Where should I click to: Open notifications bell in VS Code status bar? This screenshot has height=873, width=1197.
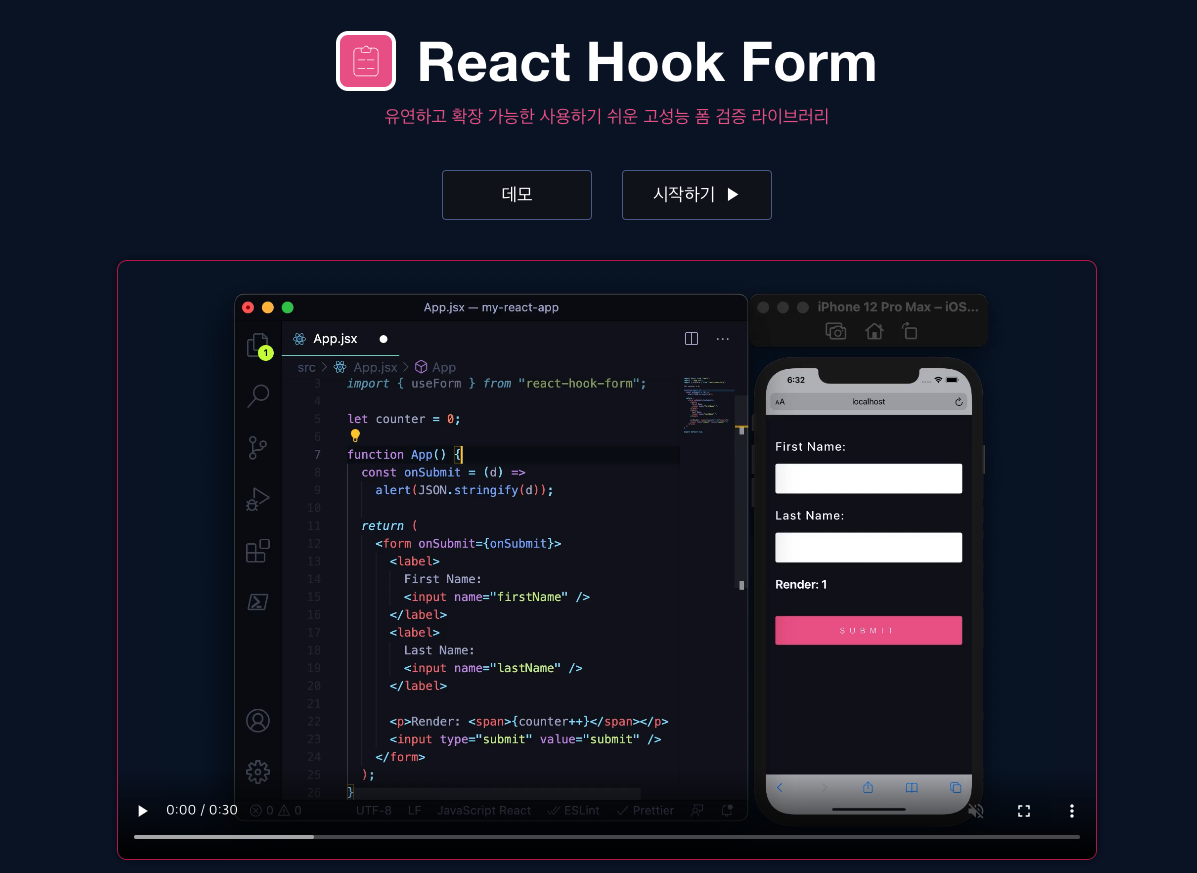pyautogui.click(x=728, y=810)
